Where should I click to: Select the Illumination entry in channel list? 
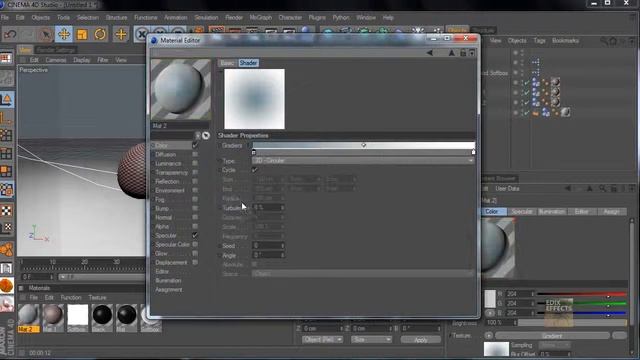[168, 280]
